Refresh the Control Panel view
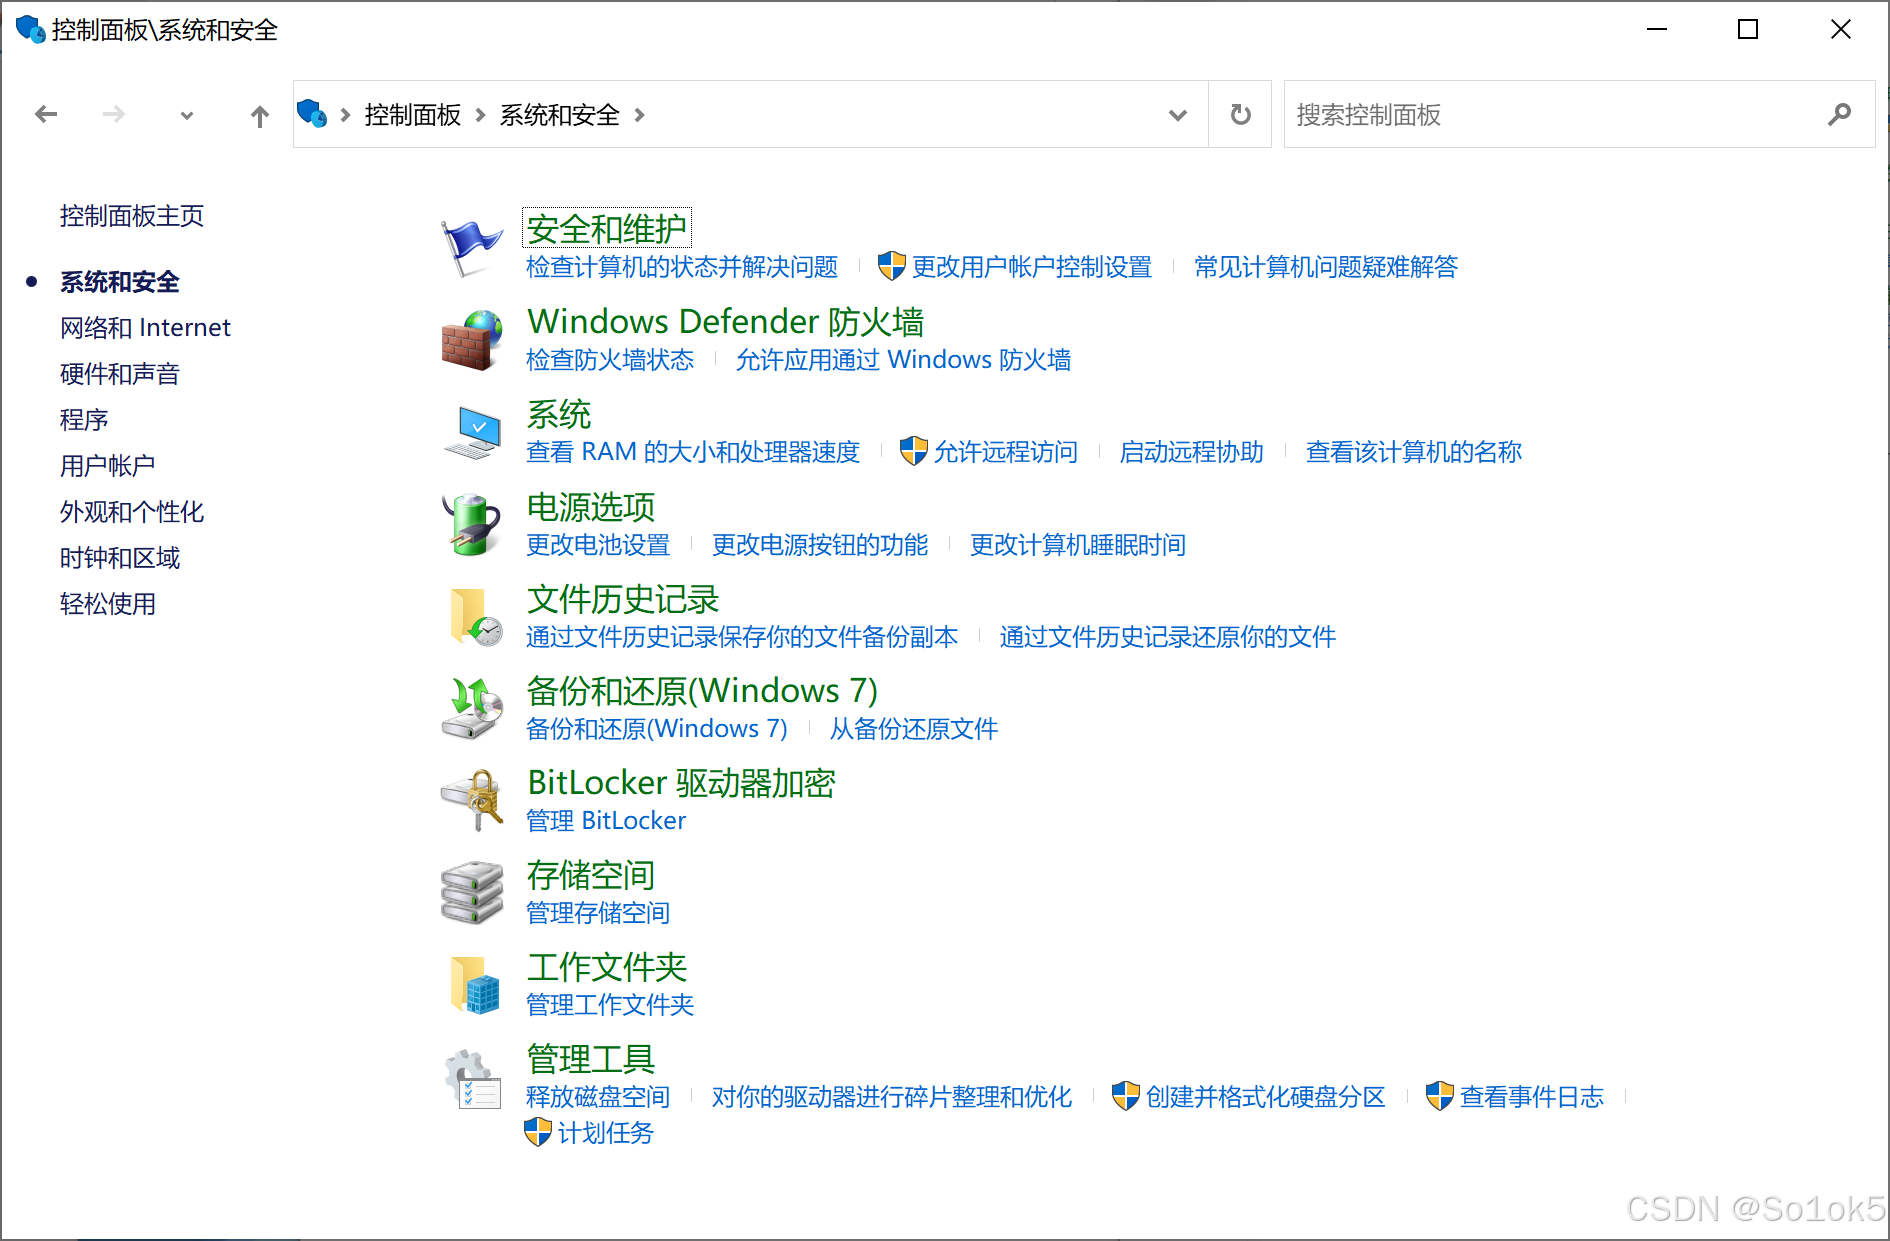The height and width of the screenshot is (1241, 1890). 1240,115
